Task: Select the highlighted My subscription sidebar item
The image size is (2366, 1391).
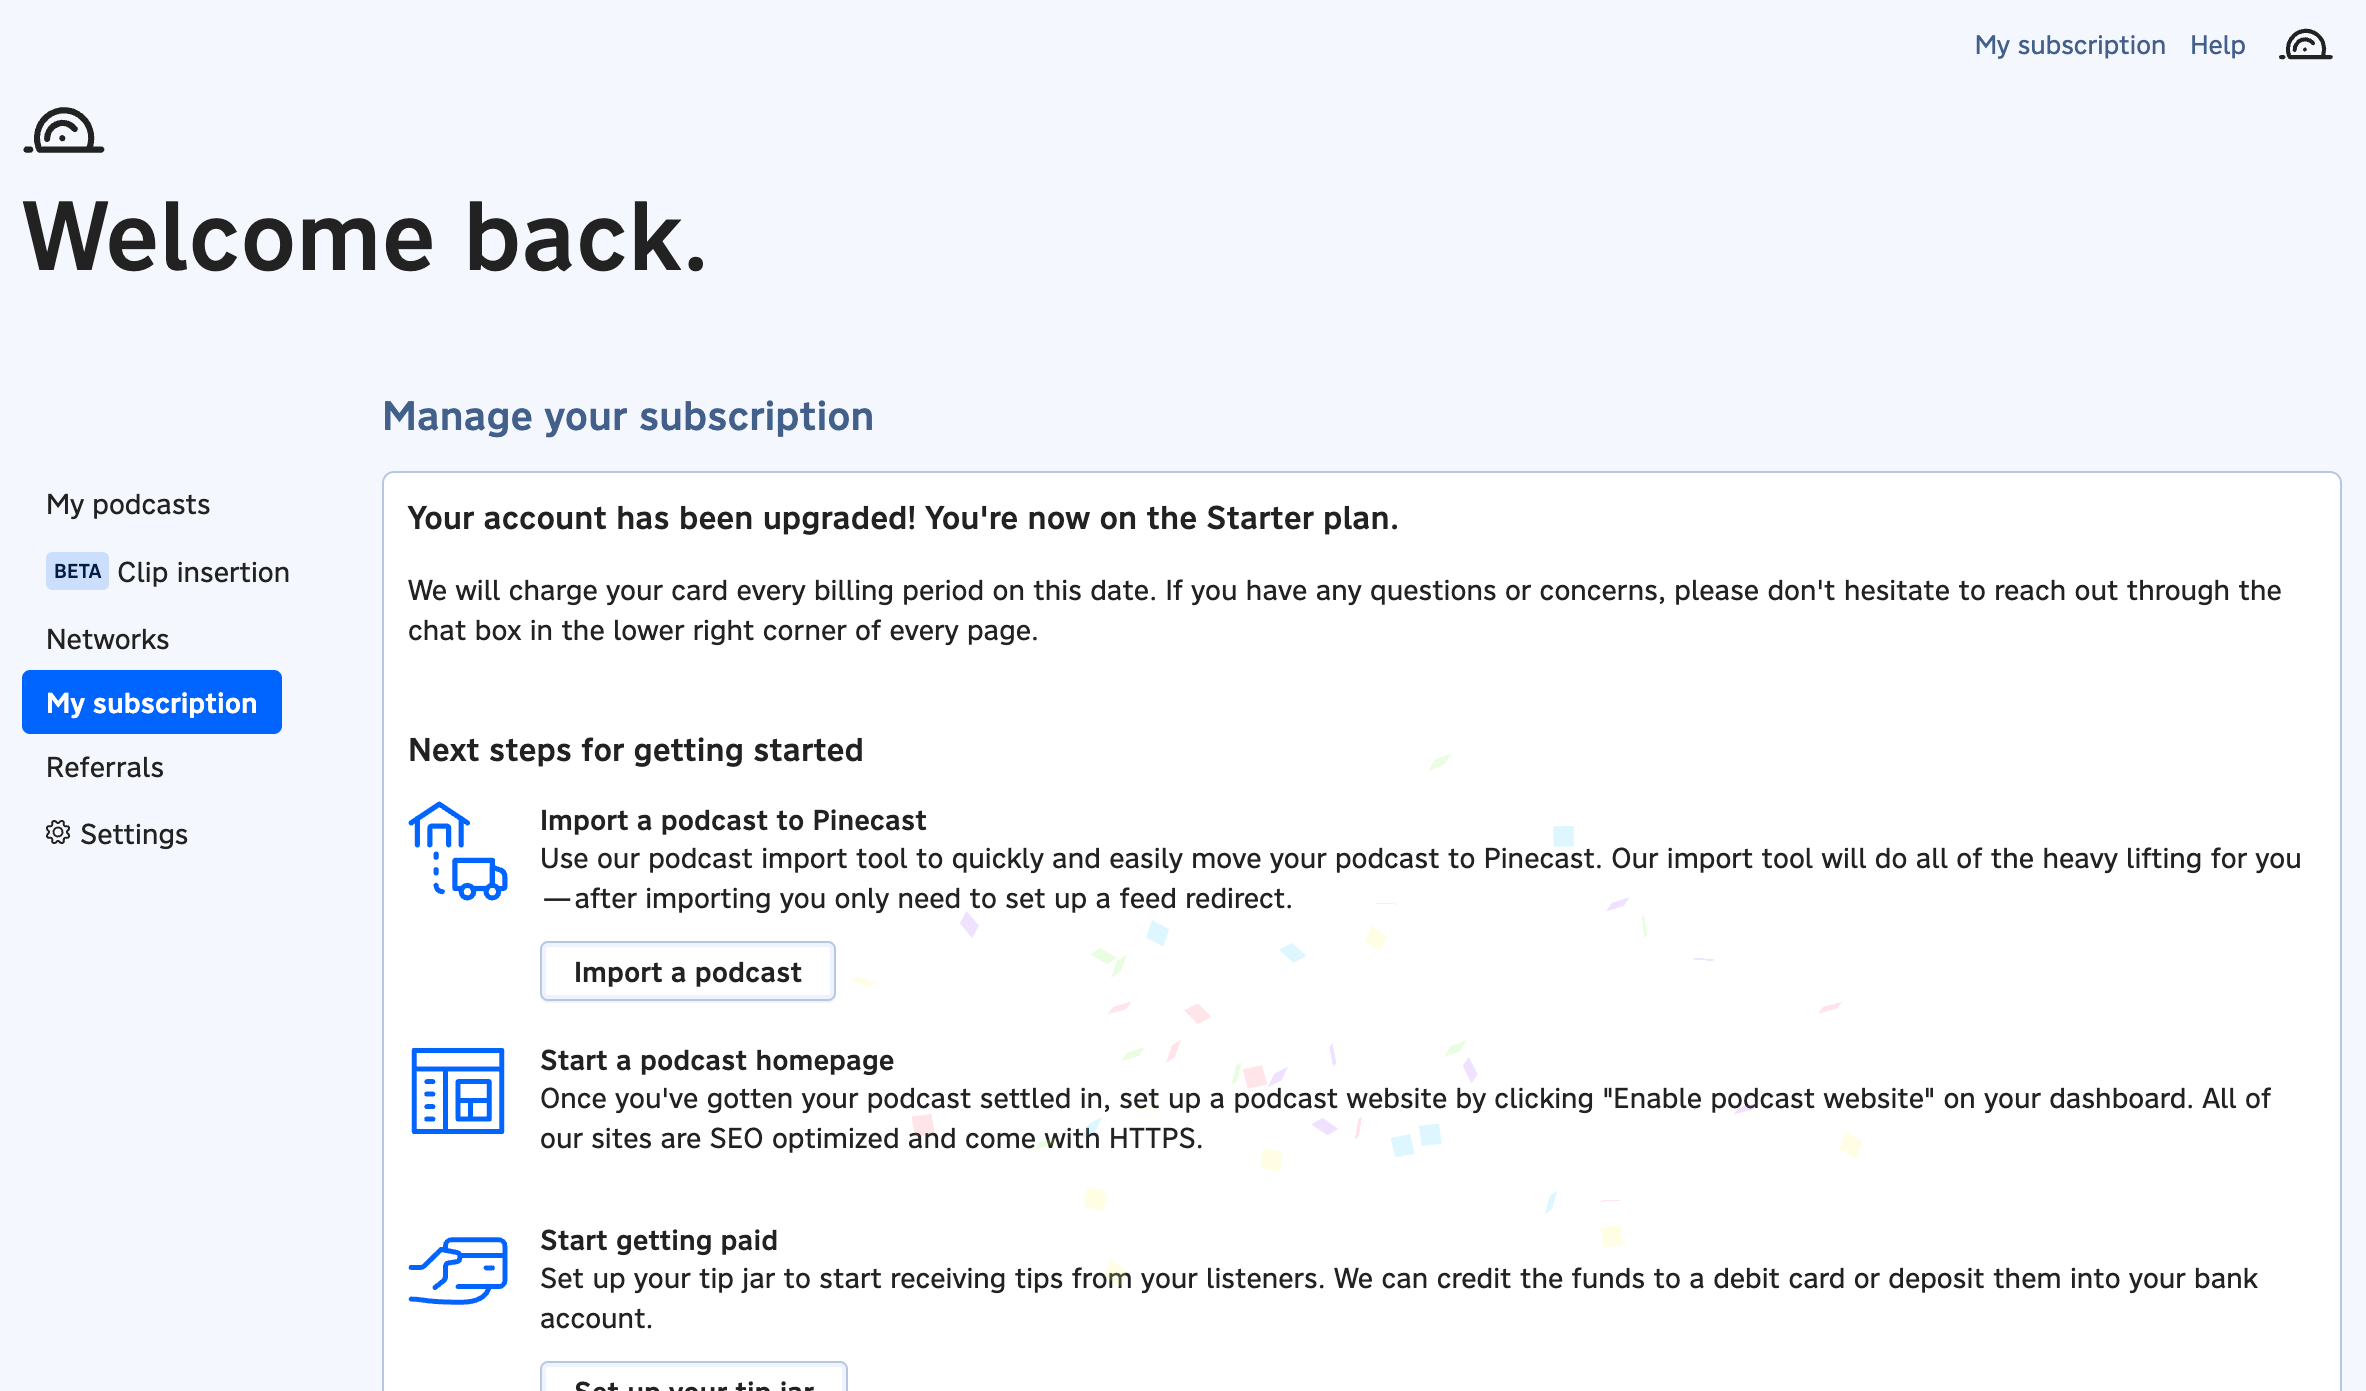Action: coord(152,702)
